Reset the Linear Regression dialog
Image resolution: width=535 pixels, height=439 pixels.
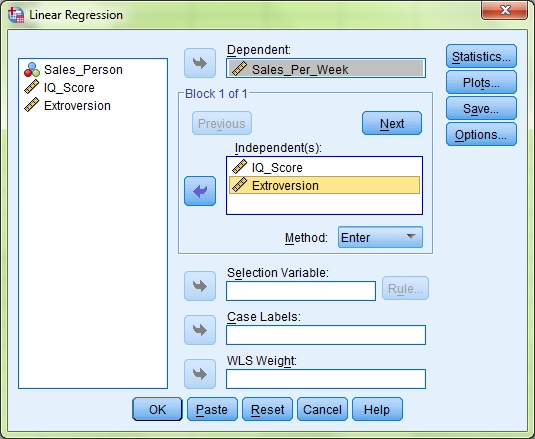click(267, 409)
